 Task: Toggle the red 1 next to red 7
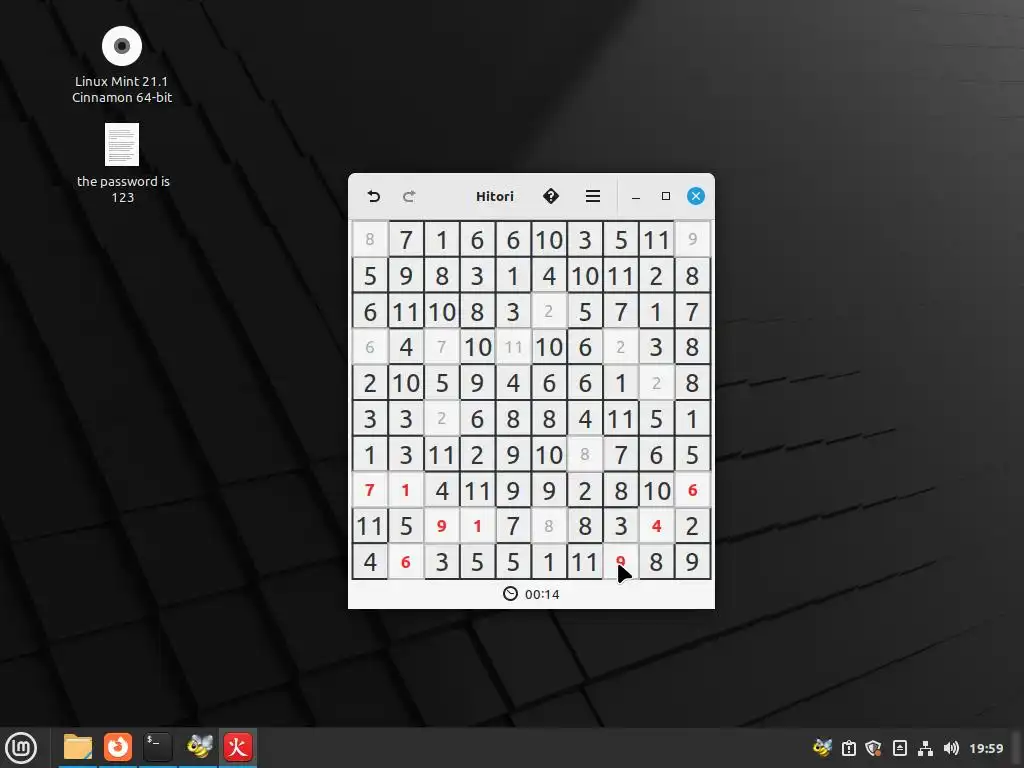click(406, 490)
